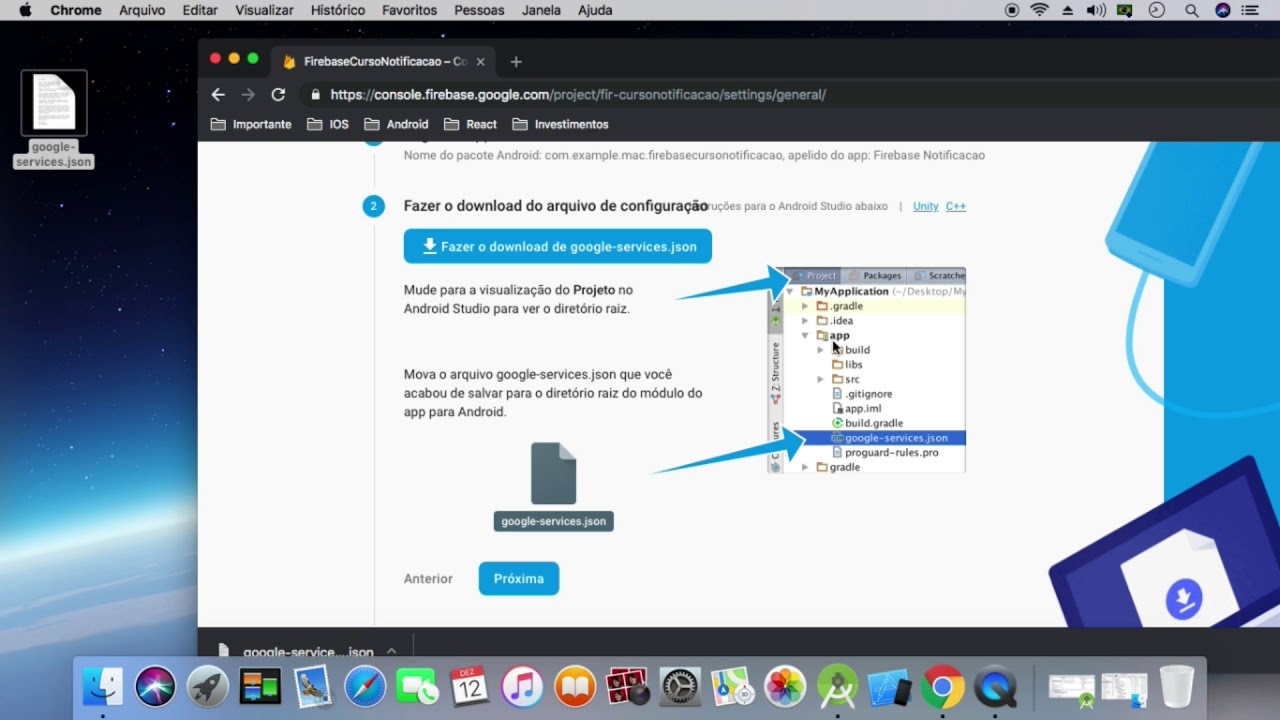Open the Calendar app in Dock
1280x720 pixels.
click(x=469, y=687)
